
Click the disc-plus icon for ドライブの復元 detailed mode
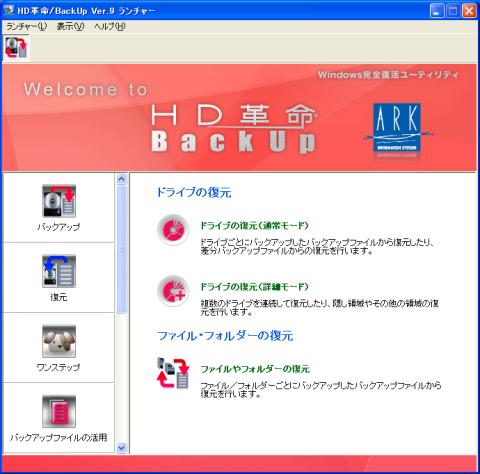click(173, 291)
